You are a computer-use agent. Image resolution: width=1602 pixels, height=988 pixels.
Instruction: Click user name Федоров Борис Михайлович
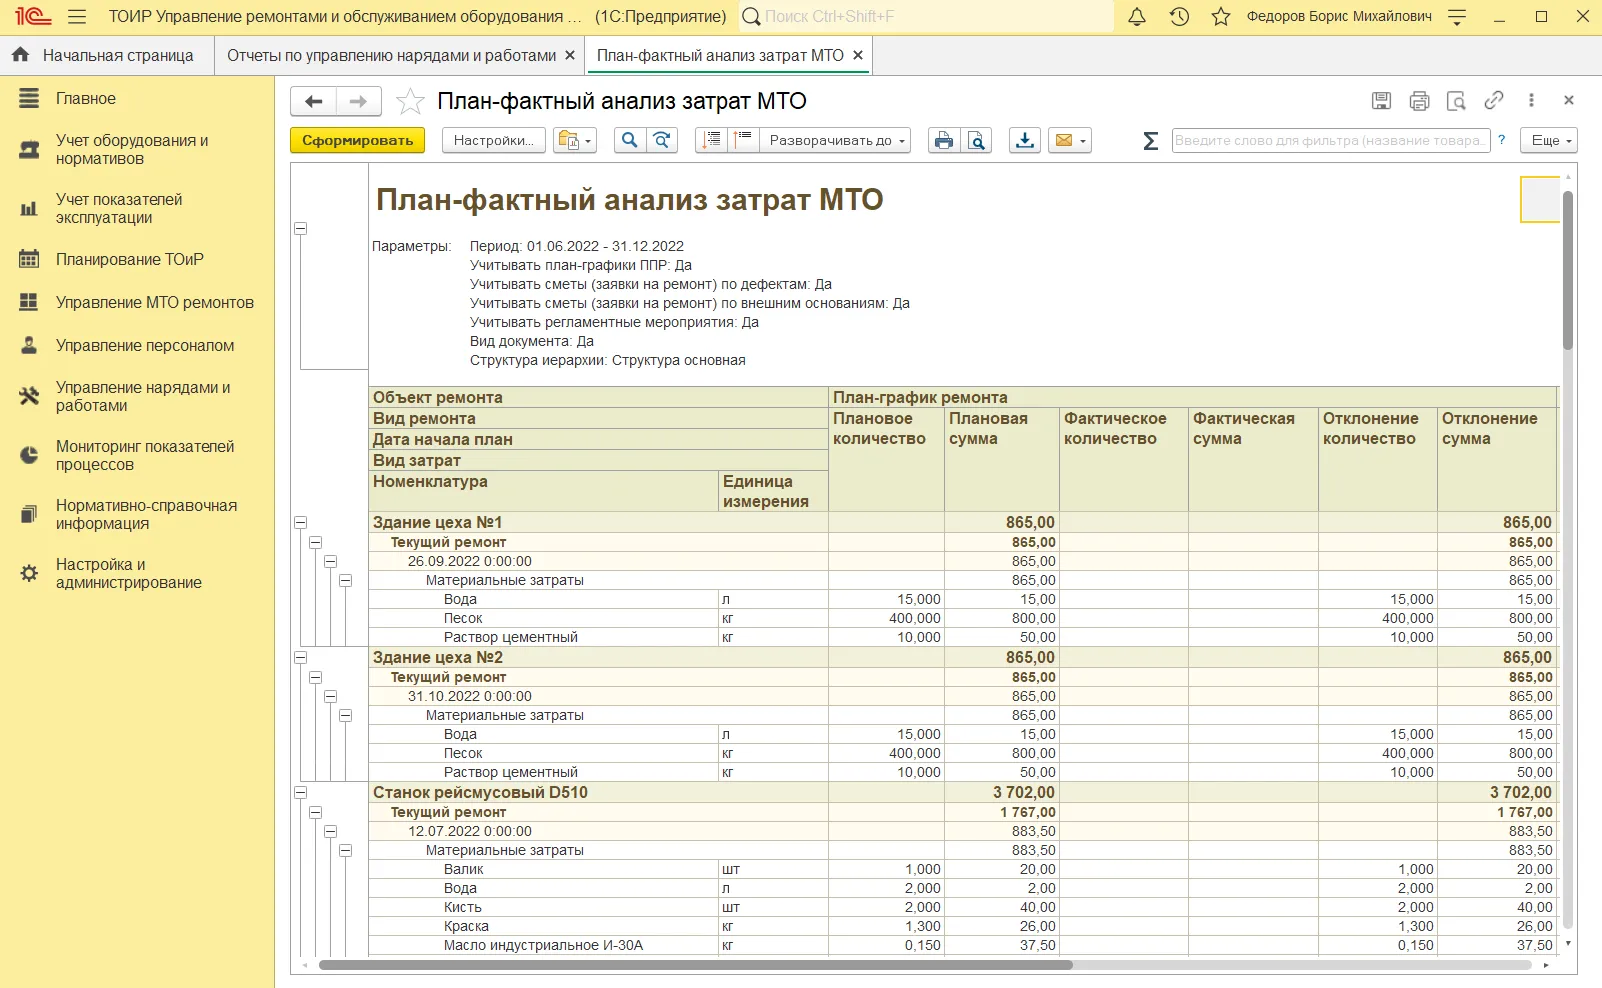click(x=1339, y=17)
